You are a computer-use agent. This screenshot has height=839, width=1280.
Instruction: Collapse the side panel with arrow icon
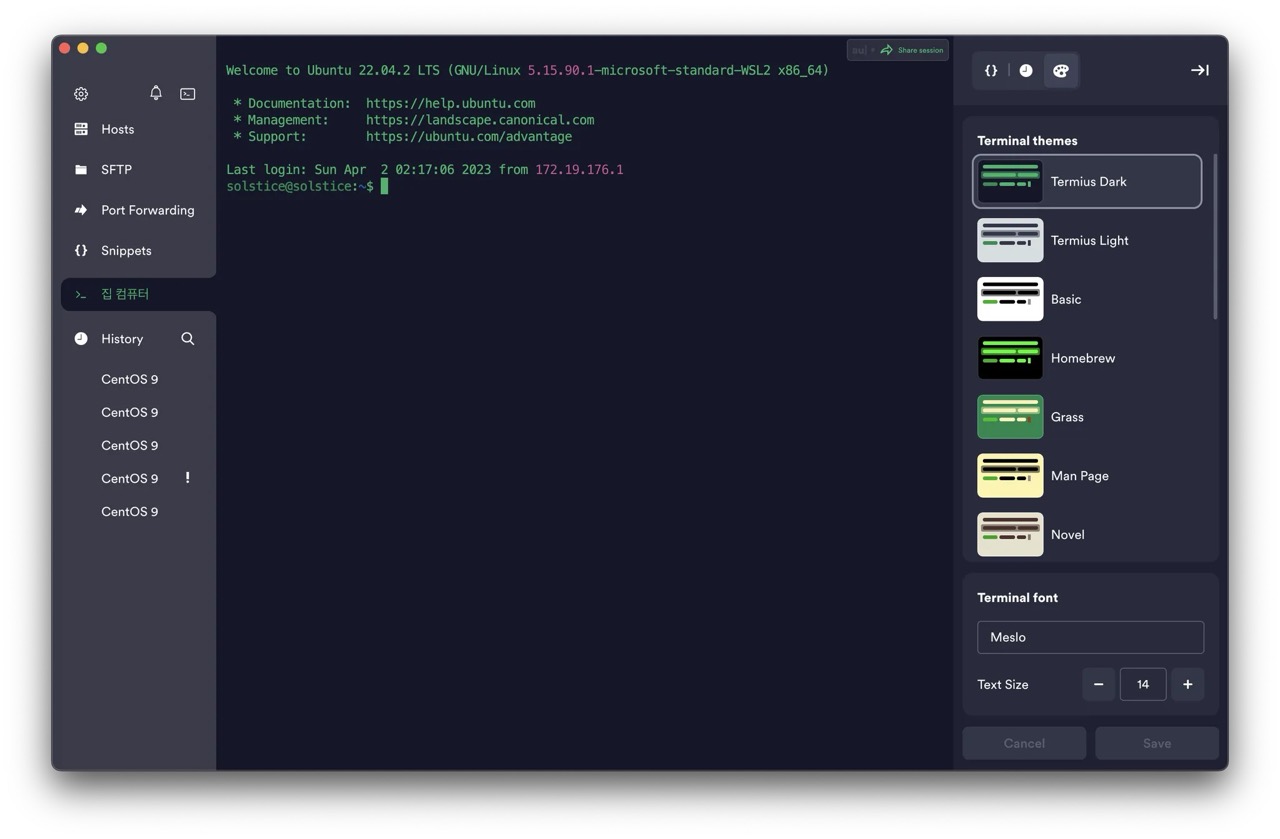click(1199, 70)
